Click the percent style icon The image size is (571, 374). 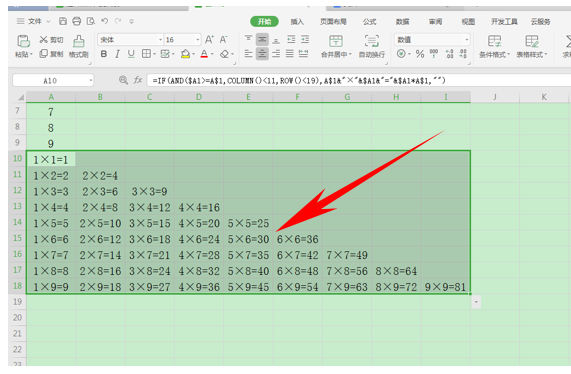pos(420,54)
